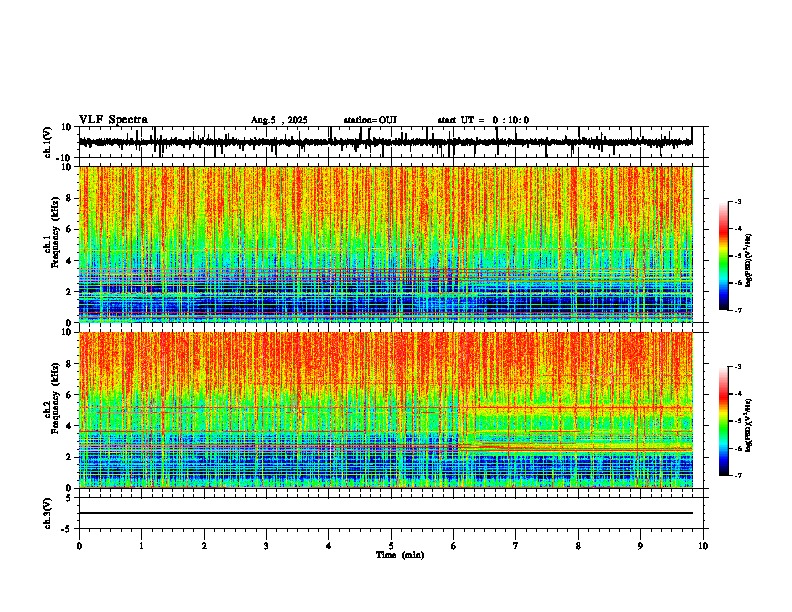
Task: Click the ch.1 spectrogram plot
Action: tap(385, 244)
